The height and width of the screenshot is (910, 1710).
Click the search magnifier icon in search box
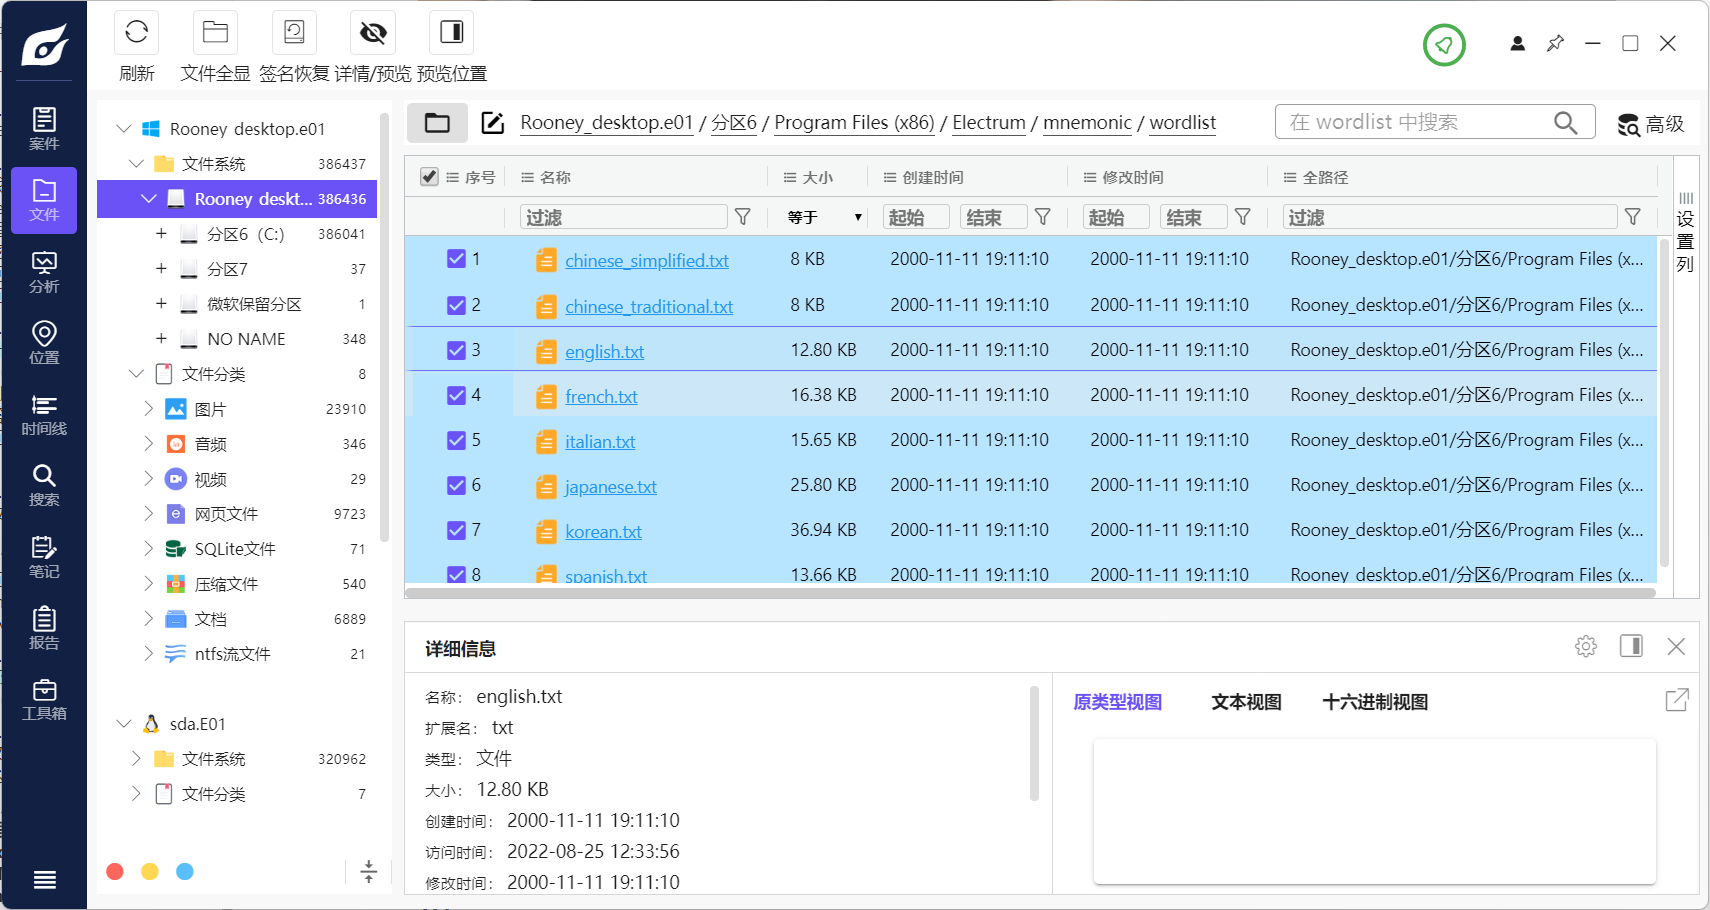1565,122
